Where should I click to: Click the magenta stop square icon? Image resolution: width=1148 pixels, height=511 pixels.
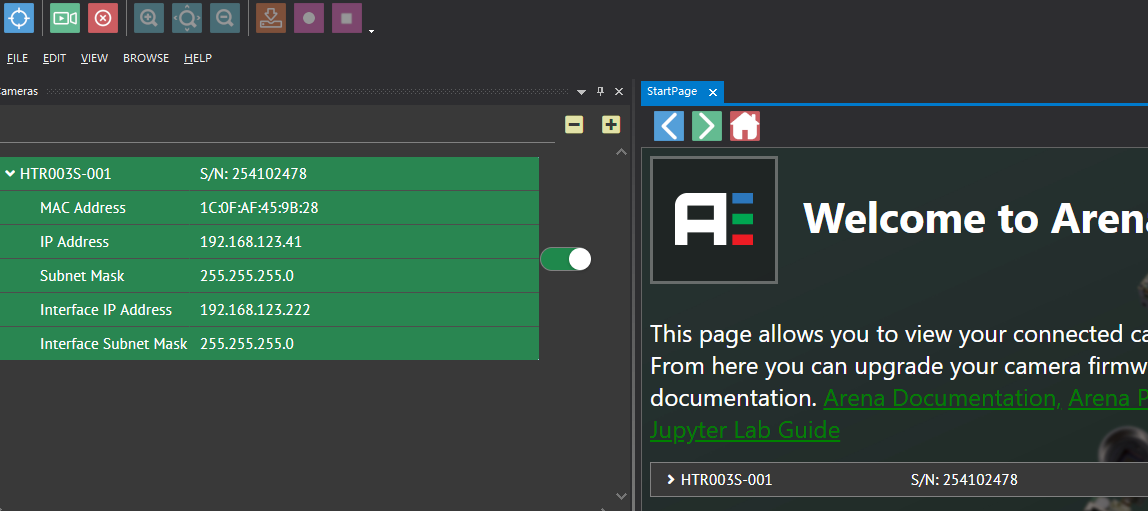[347, 18]
